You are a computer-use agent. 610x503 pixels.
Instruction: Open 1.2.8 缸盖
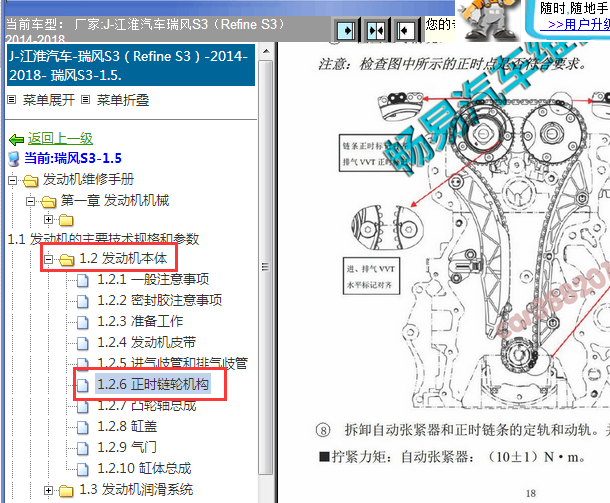[127, 426]
